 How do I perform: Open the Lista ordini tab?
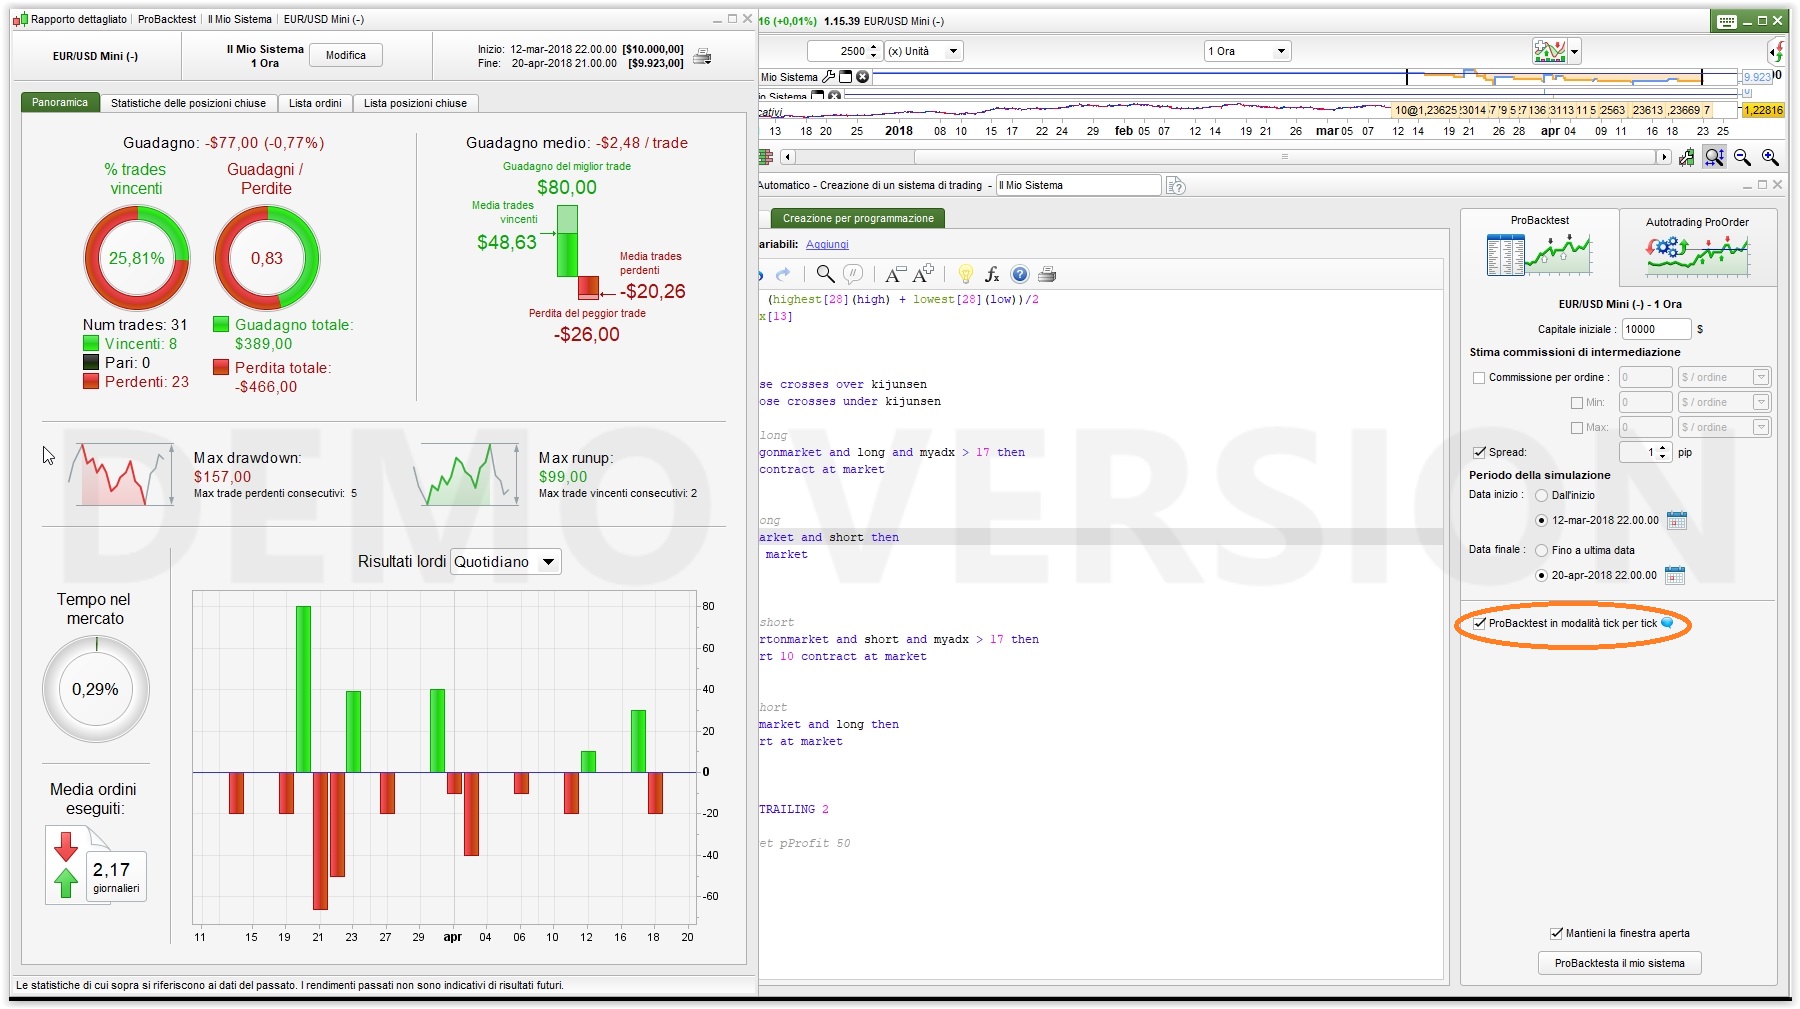point(315,103)
